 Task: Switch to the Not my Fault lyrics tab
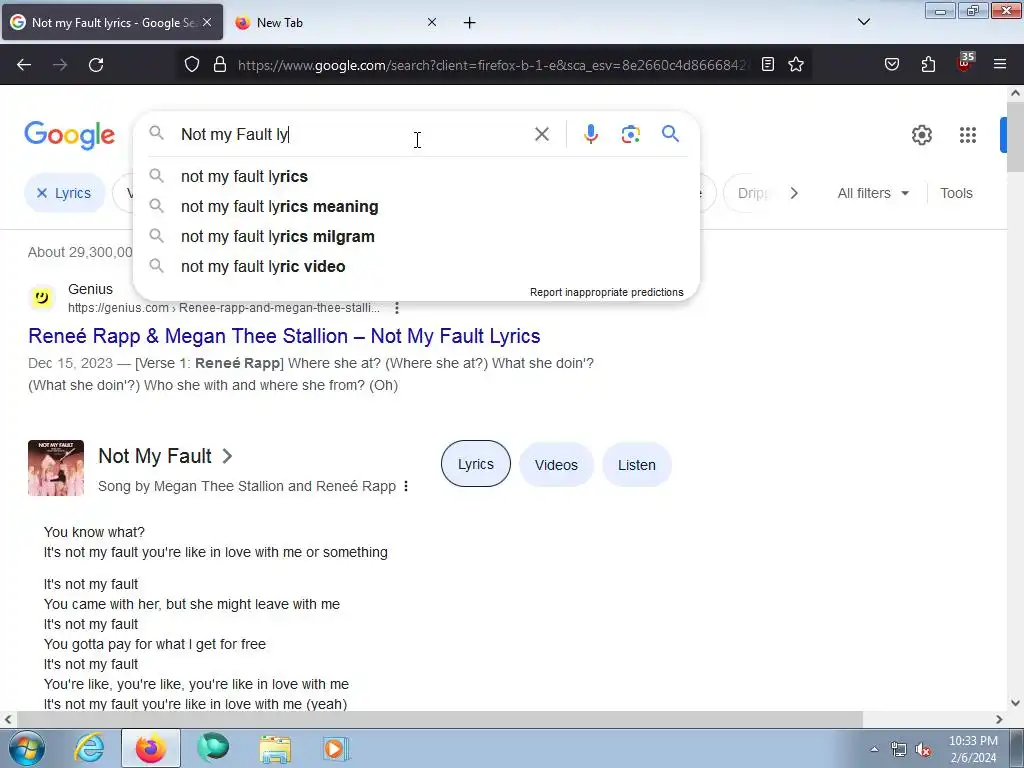[112, 22]
